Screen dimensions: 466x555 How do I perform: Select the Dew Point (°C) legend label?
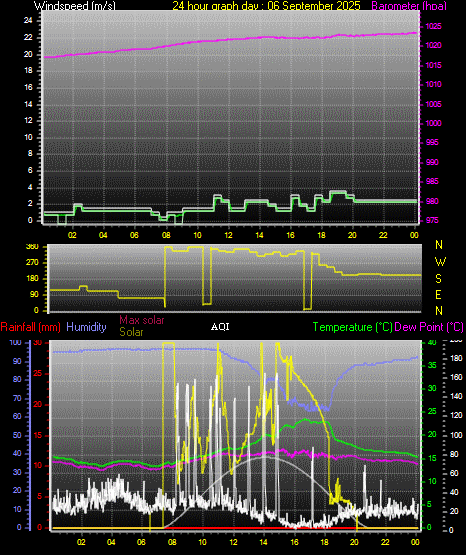pyautogui.click(x=429, y=327)
